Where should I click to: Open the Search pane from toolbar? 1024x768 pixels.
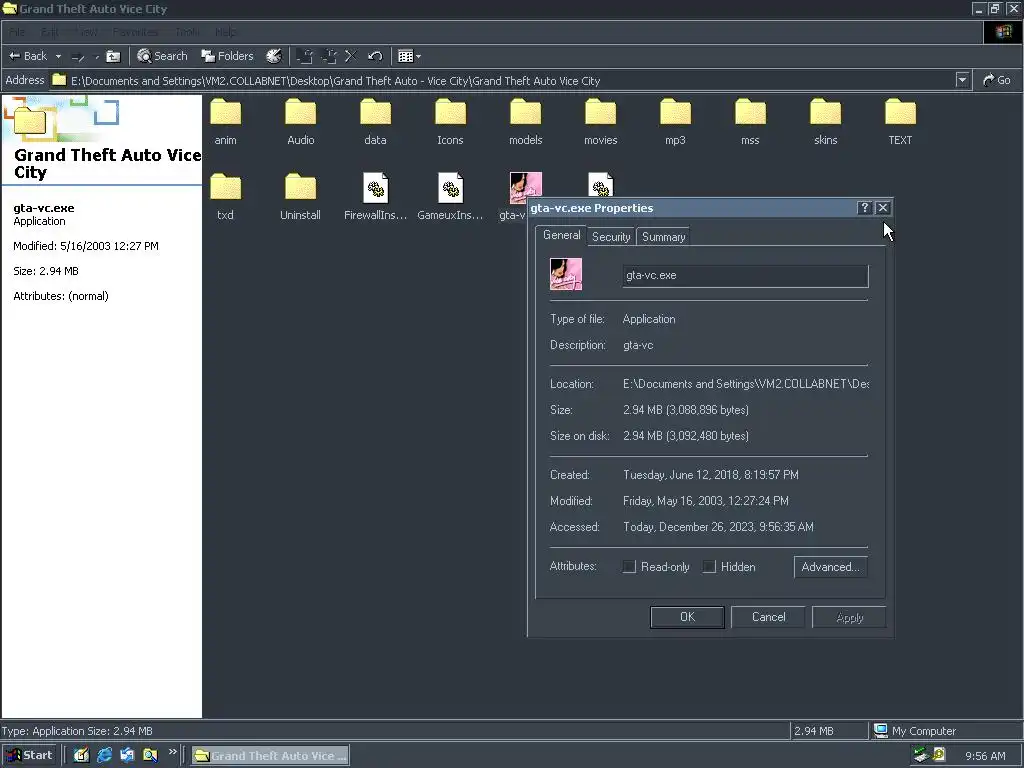pos(162,56)
